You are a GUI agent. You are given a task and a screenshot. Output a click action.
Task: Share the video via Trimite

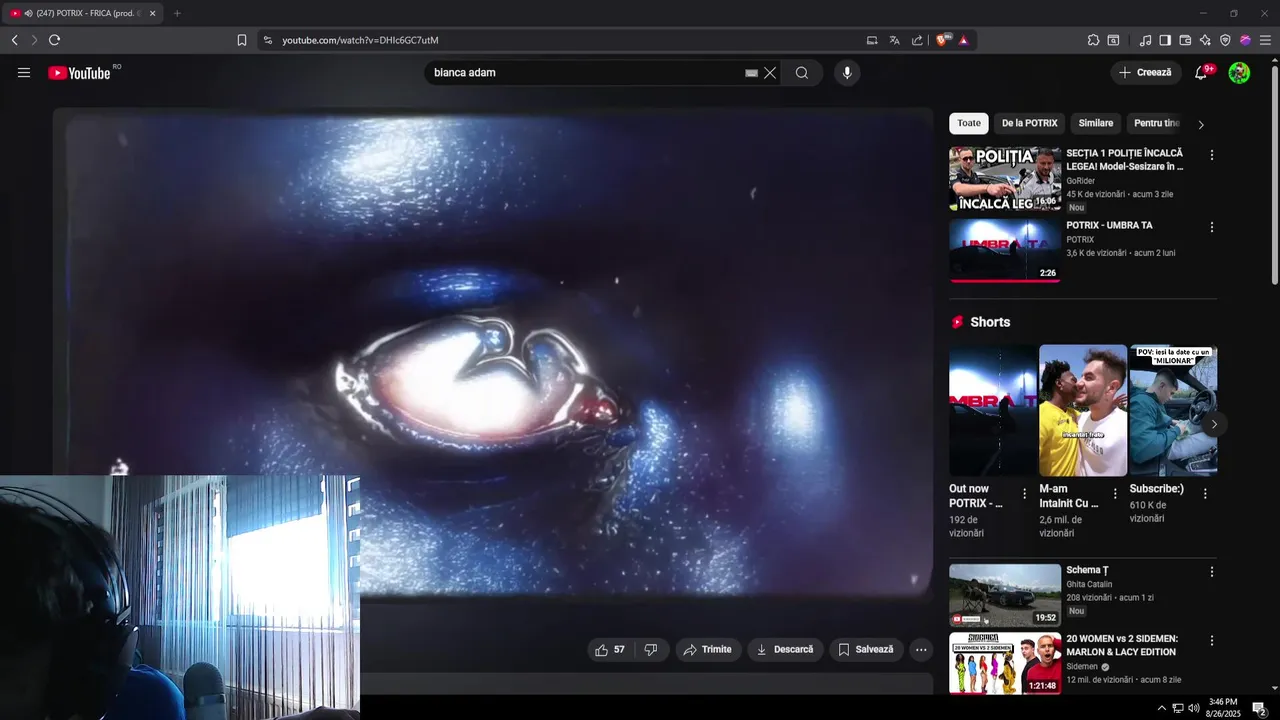pyautogui.click(x=708, y=650)
